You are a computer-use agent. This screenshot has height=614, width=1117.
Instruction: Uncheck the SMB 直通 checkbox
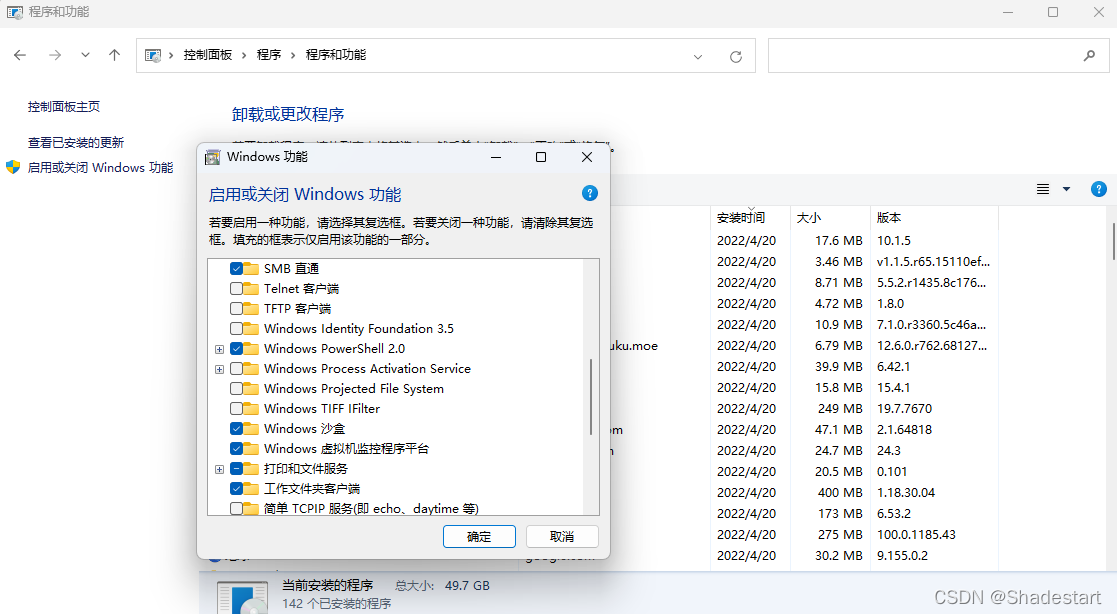pyautogui.click(x=237, y=269)
